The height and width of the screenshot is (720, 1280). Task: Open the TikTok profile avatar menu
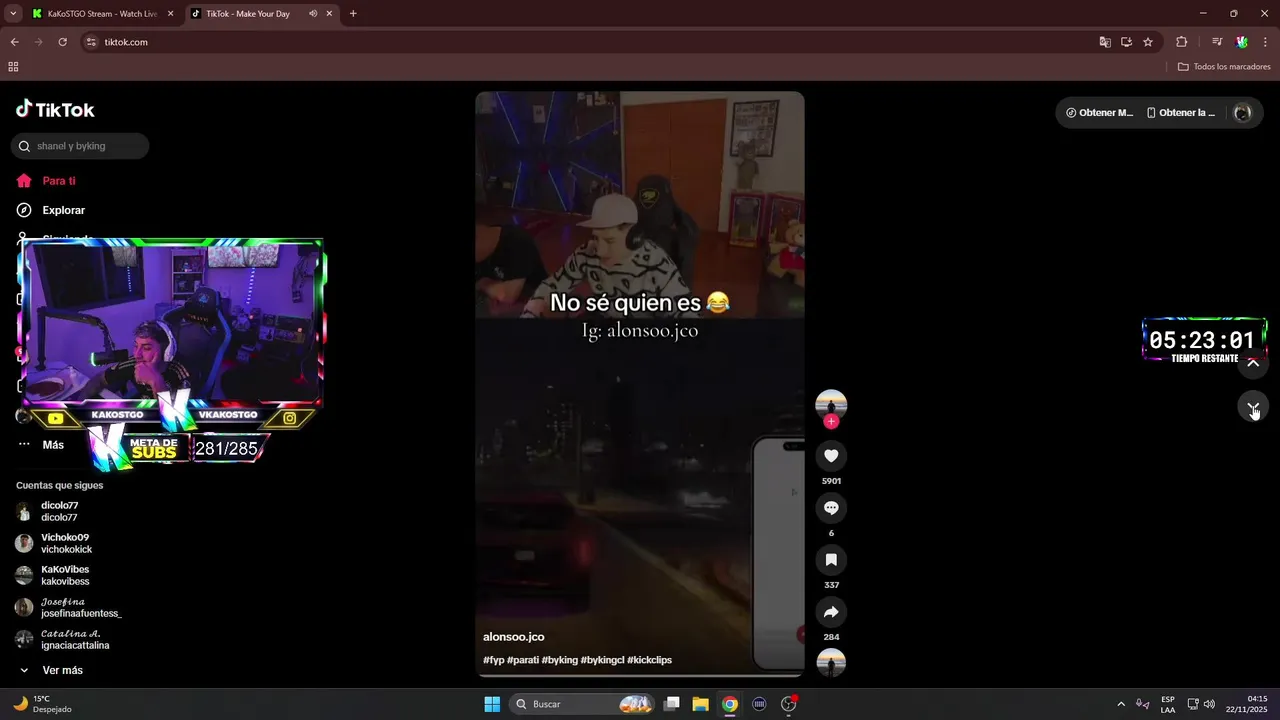[x=1243, y=113]
